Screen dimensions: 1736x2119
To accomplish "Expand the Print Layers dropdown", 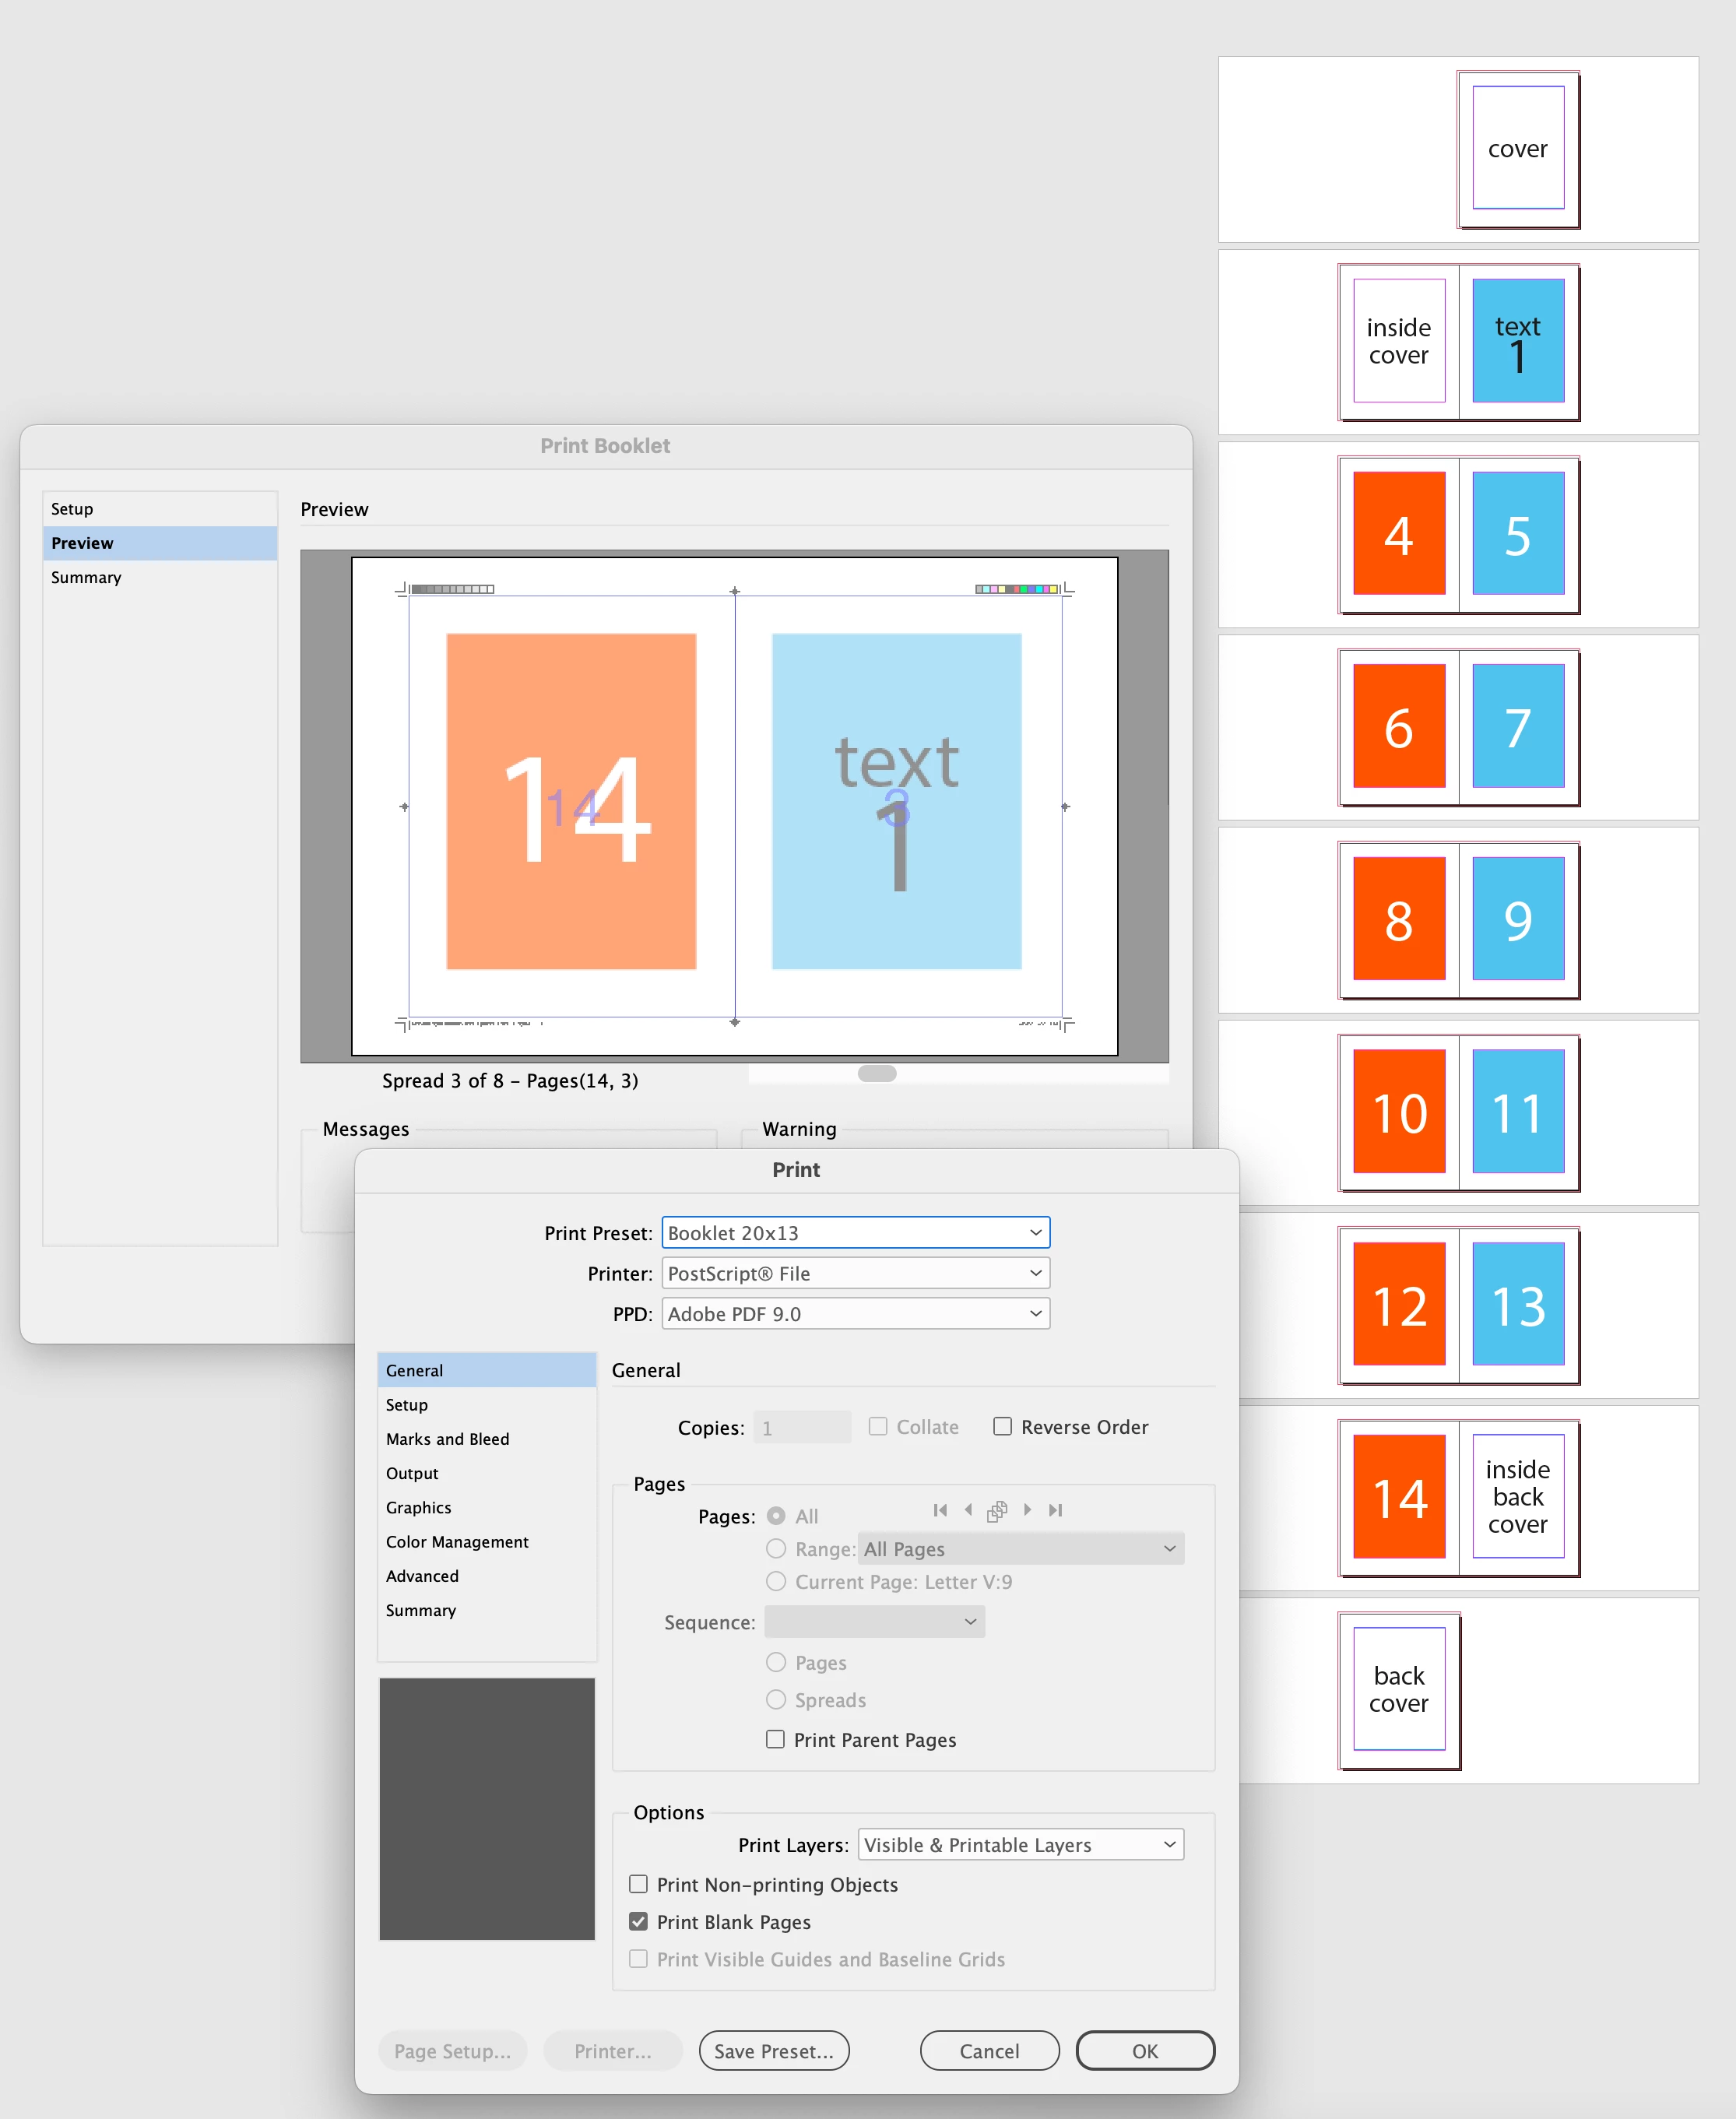I will tap(1020, 1845).
